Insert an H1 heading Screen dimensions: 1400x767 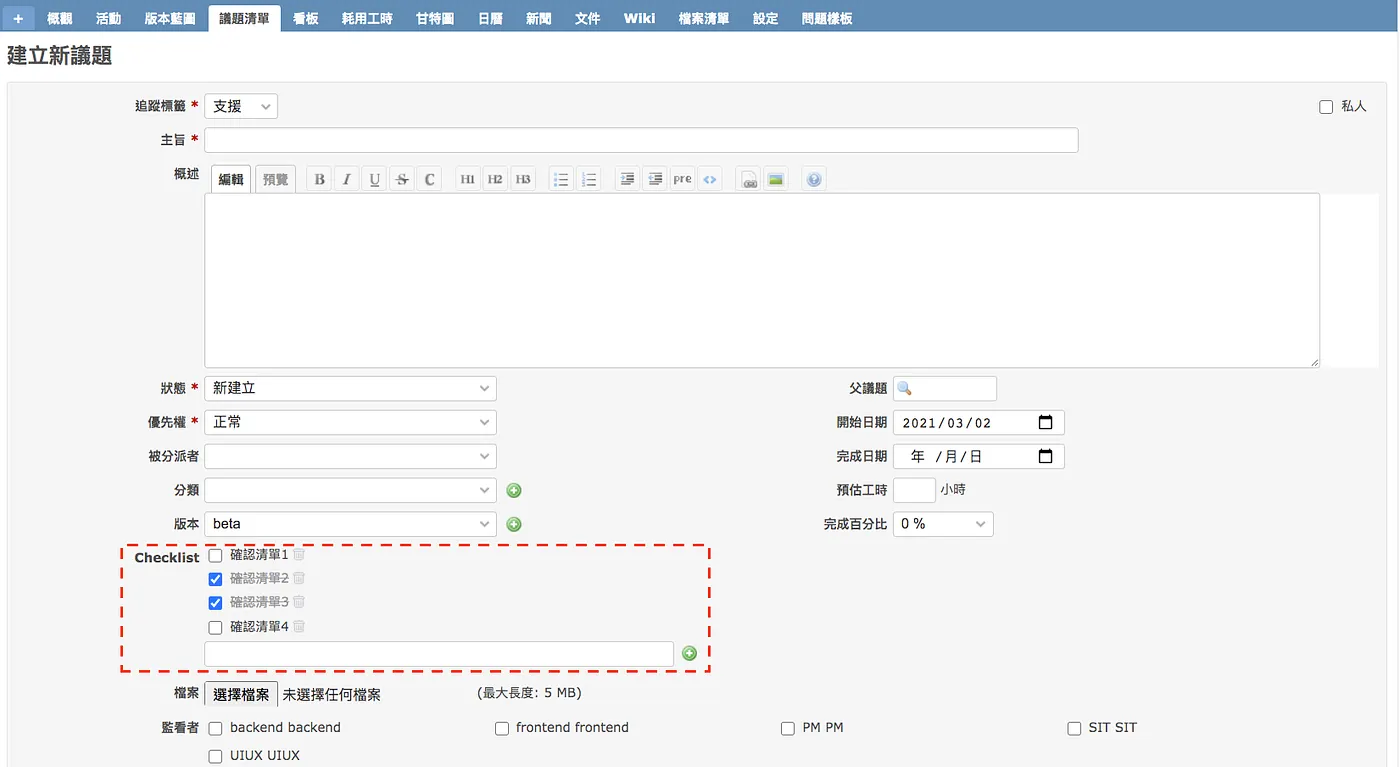tap(467, 180)
